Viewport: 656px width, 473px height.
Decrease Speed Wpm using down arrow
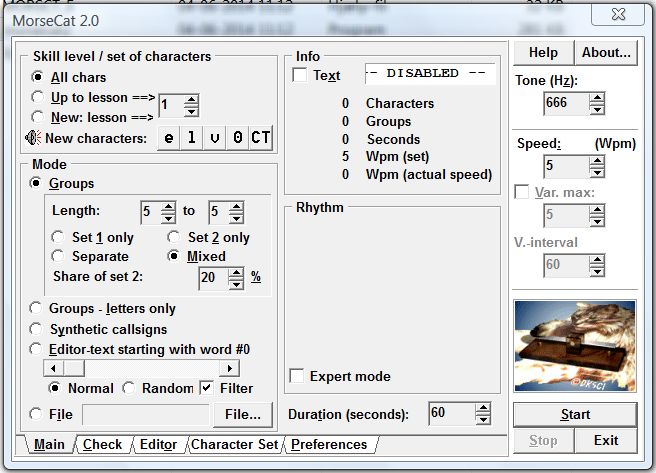[x=597, y=172]
